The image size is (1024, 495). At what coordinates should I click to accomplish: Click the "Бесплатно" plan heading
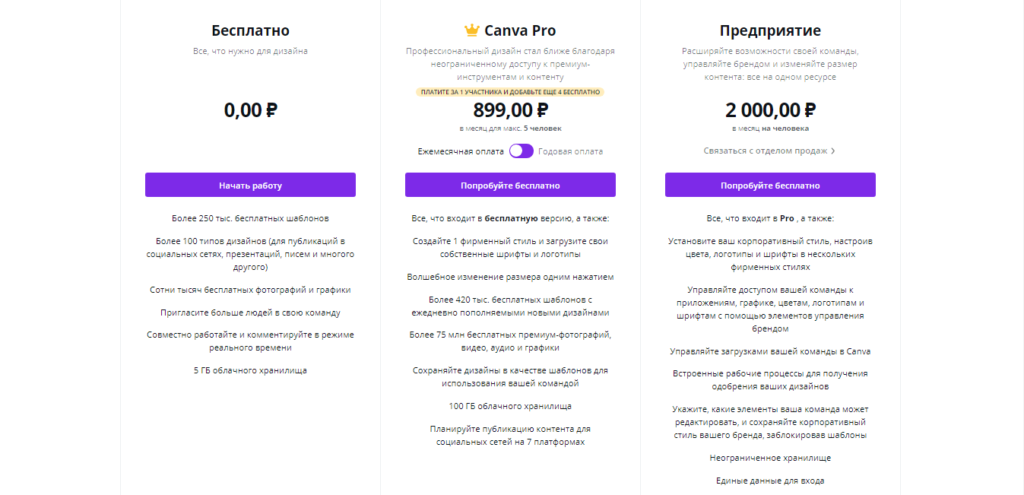[x=250, y=30]
